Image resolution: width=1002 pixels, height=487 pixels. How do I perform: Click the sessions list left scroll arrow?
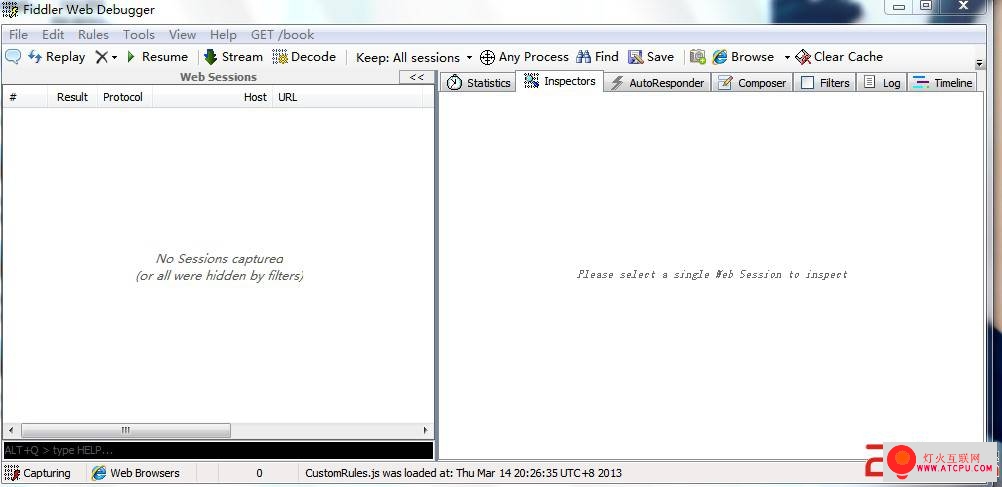click(x=10, y=430)
